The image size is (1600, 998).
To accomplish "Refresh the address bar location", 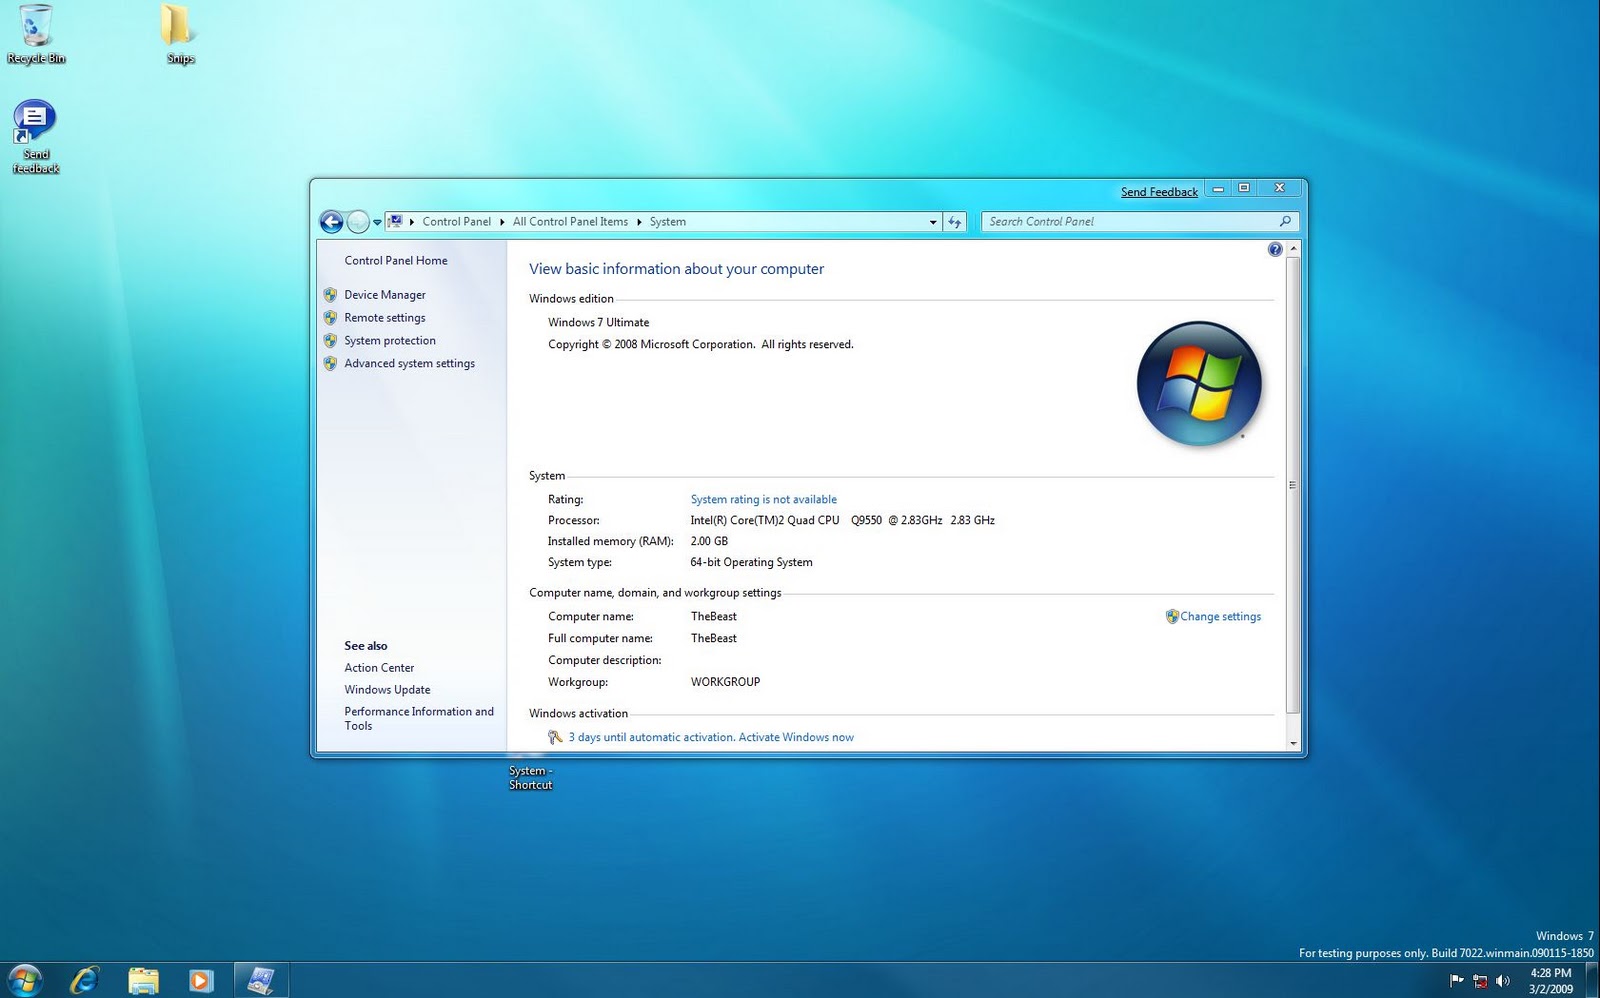I will click(x=955, y=222).
